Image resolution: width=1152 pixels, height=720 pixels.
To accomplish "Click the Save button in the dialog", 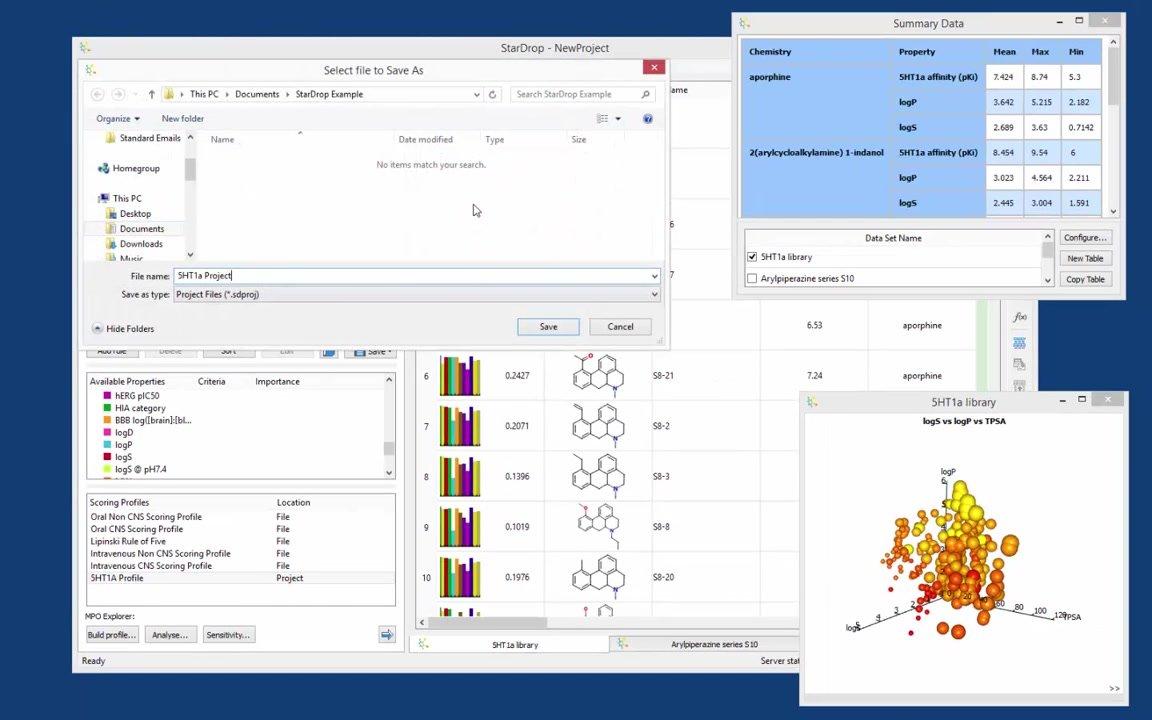I will [x=548, y=327].
